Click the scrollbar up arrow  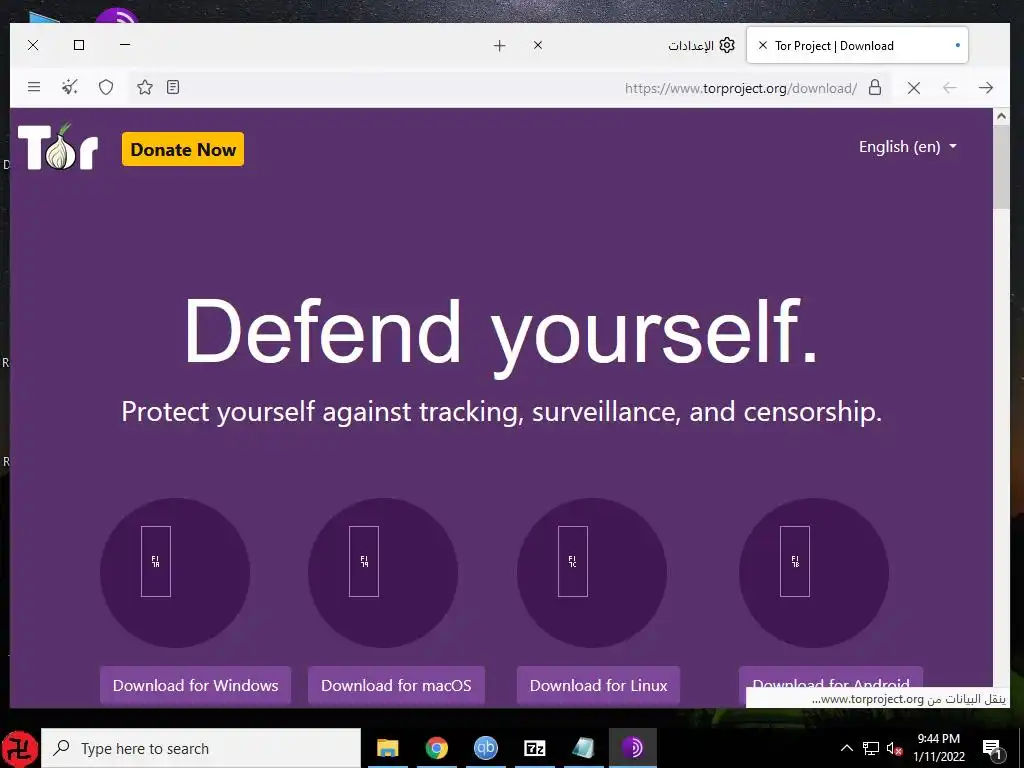coord(1001,116)
